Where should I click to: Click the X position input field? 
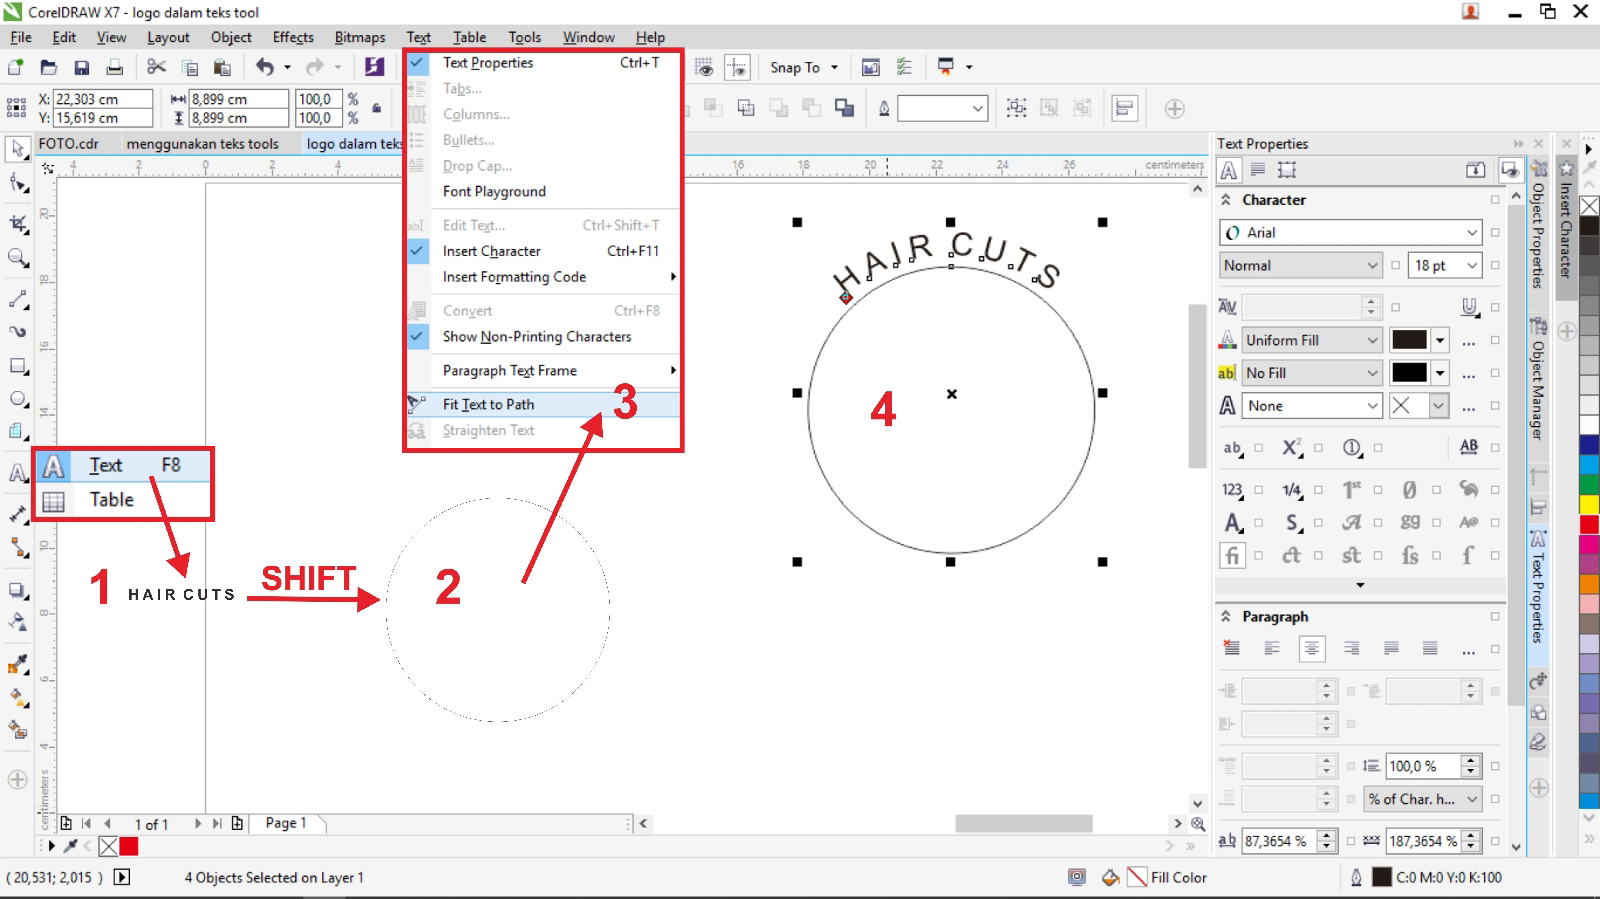(x=102, y=99)
